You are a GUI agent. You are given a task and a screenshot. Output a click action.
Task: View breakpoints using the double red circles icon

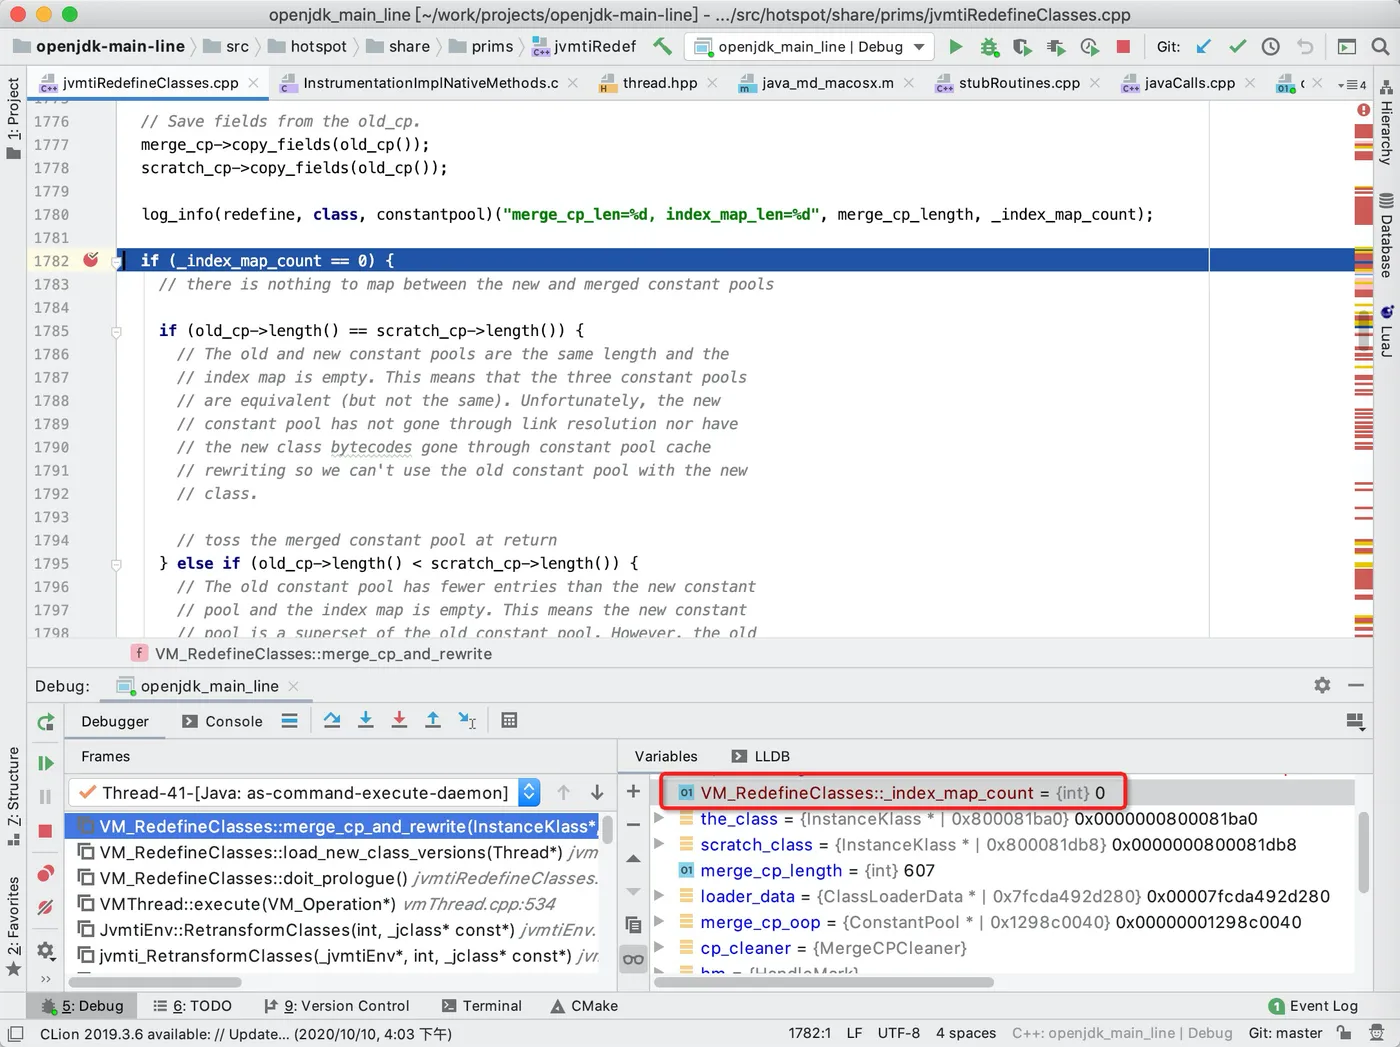(46, 873)
